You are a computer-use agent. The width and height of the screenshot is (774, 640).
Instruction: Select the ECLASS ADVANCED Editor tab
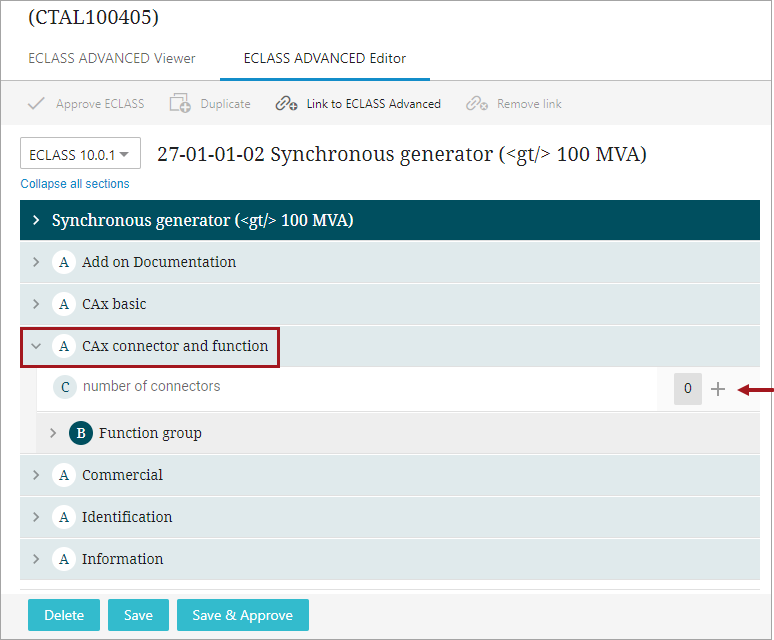click(325, 58)
